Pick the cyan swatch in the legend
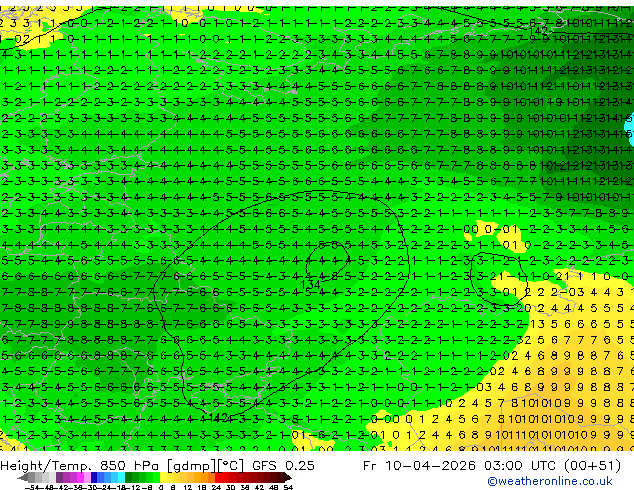 pos(121,477)
